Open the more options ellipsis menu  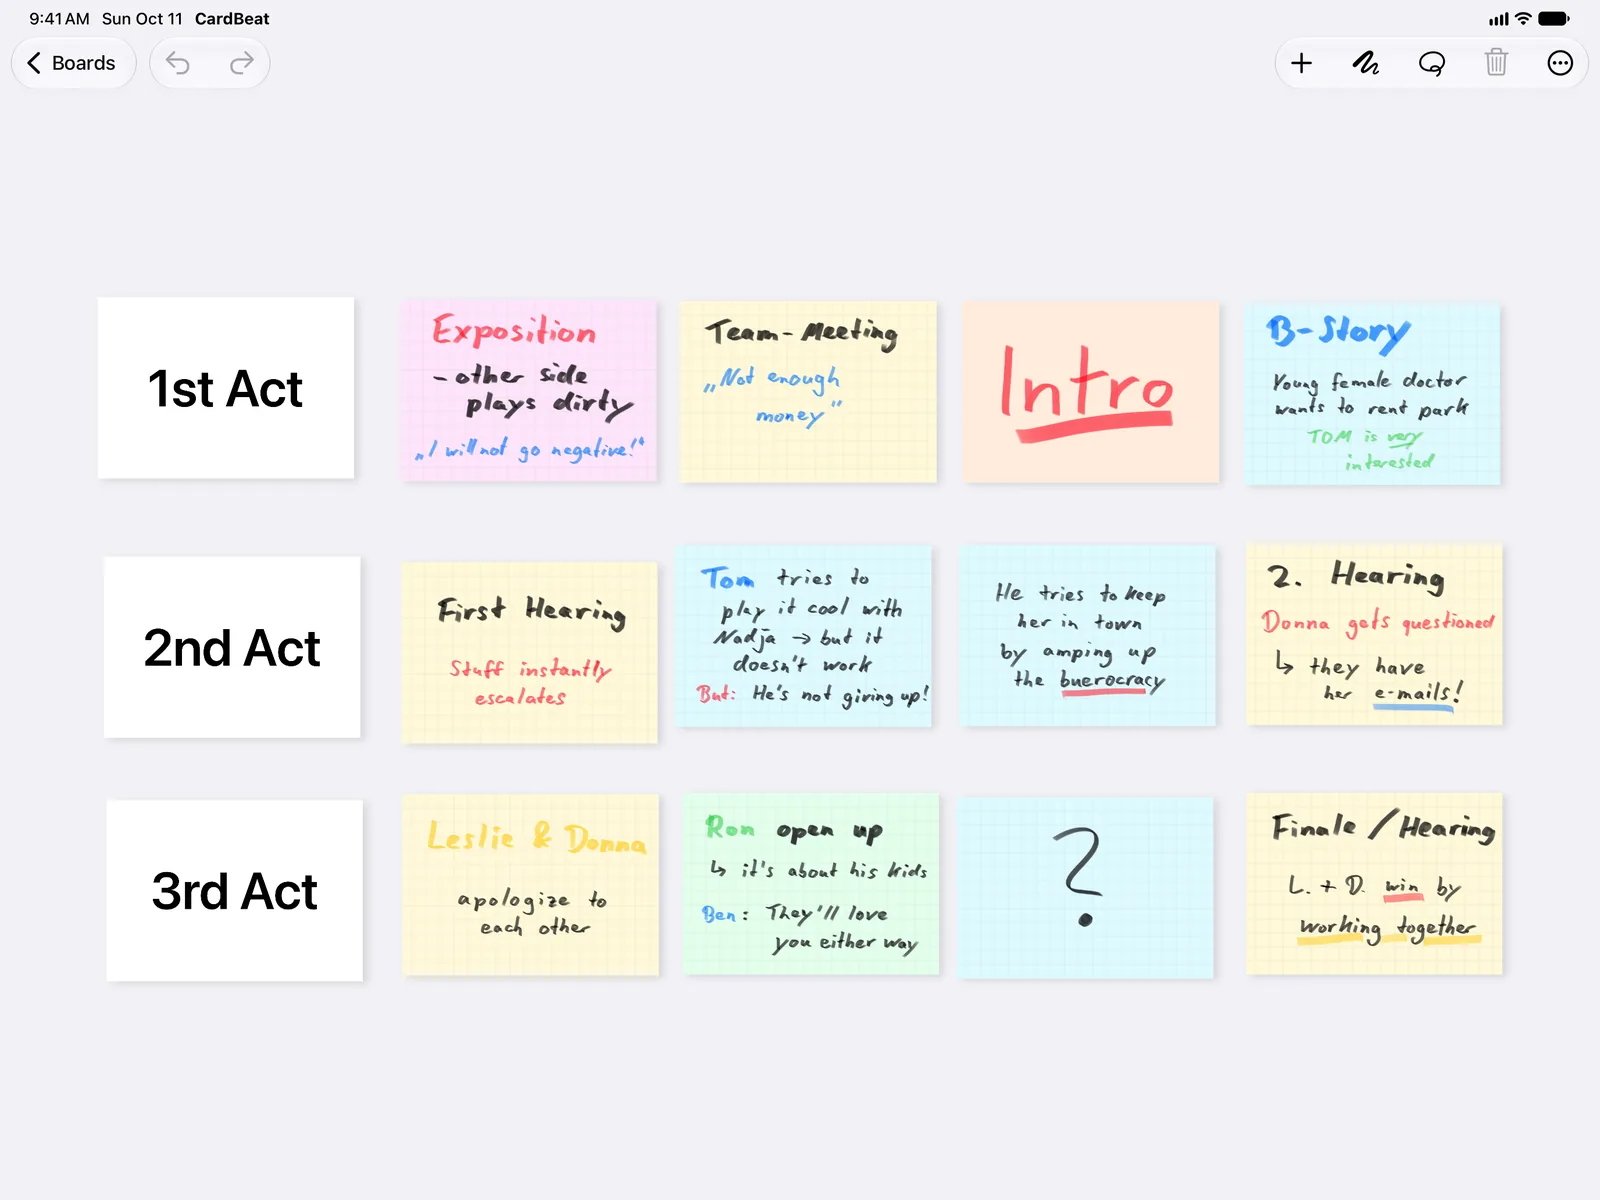(x=1560, y=64)
